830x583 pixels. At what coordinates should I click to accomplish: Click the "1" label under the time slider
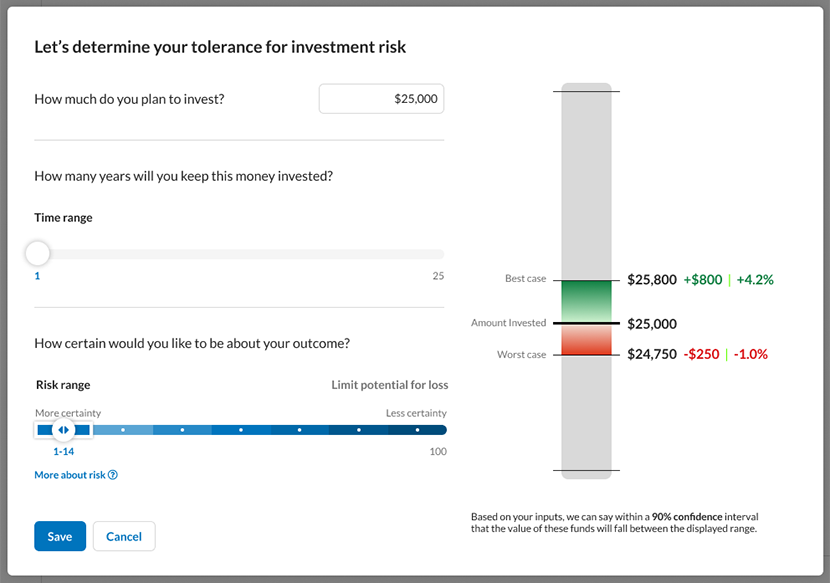point(36,275)
